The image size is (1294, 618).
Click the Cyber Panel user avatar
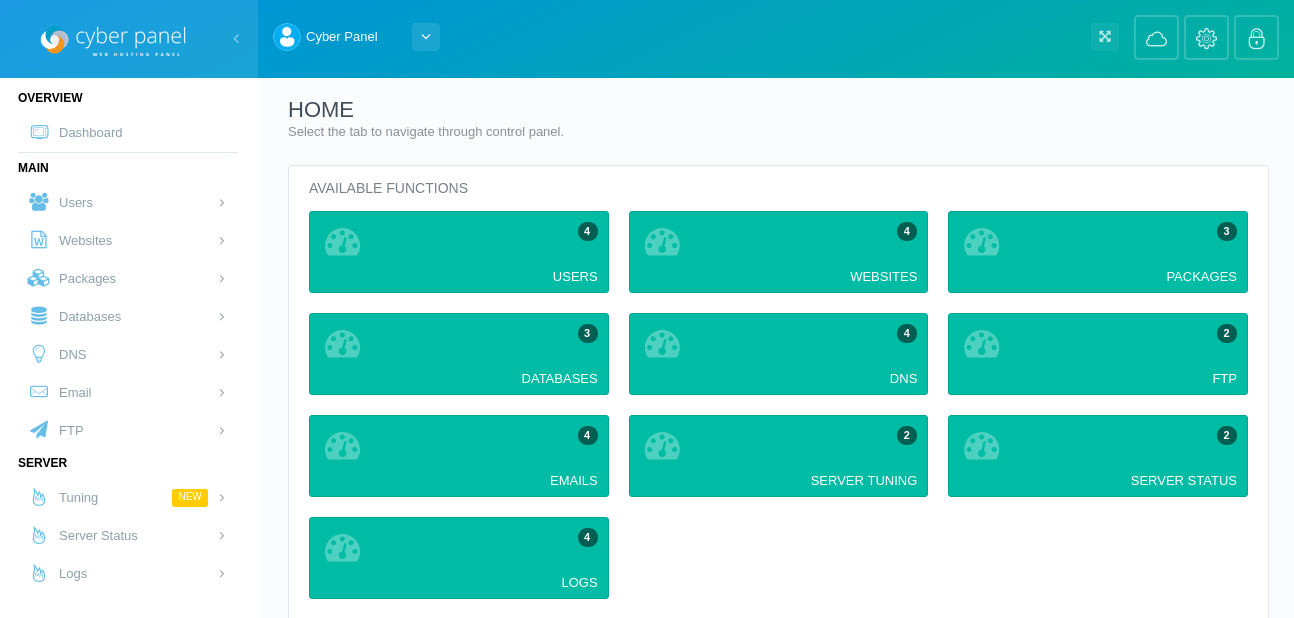(287, 37)
